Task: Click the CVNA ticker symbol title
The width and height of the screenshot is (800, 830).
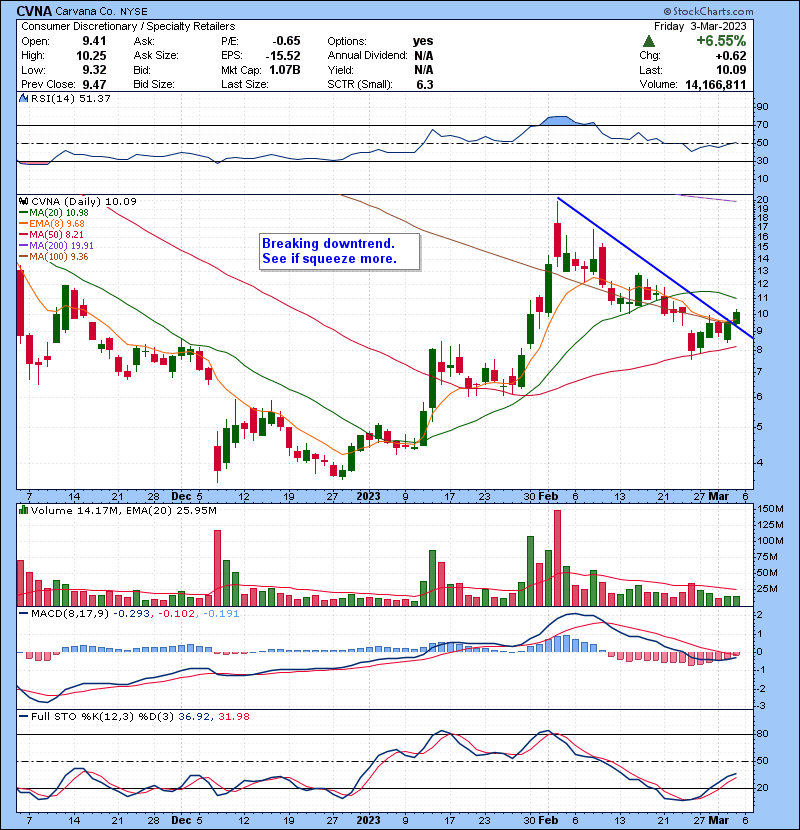Action: pos(34,11)
